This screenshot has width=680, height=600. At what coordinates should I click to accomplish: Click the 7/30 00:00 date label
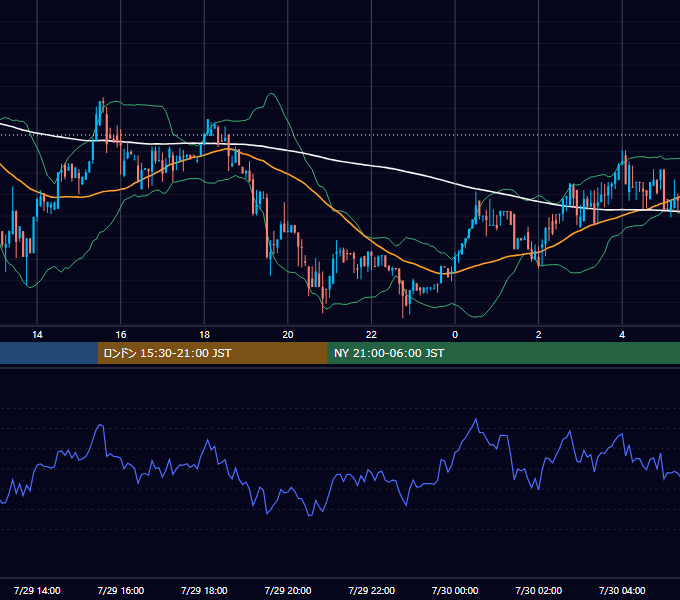click(x=455, y=590)
